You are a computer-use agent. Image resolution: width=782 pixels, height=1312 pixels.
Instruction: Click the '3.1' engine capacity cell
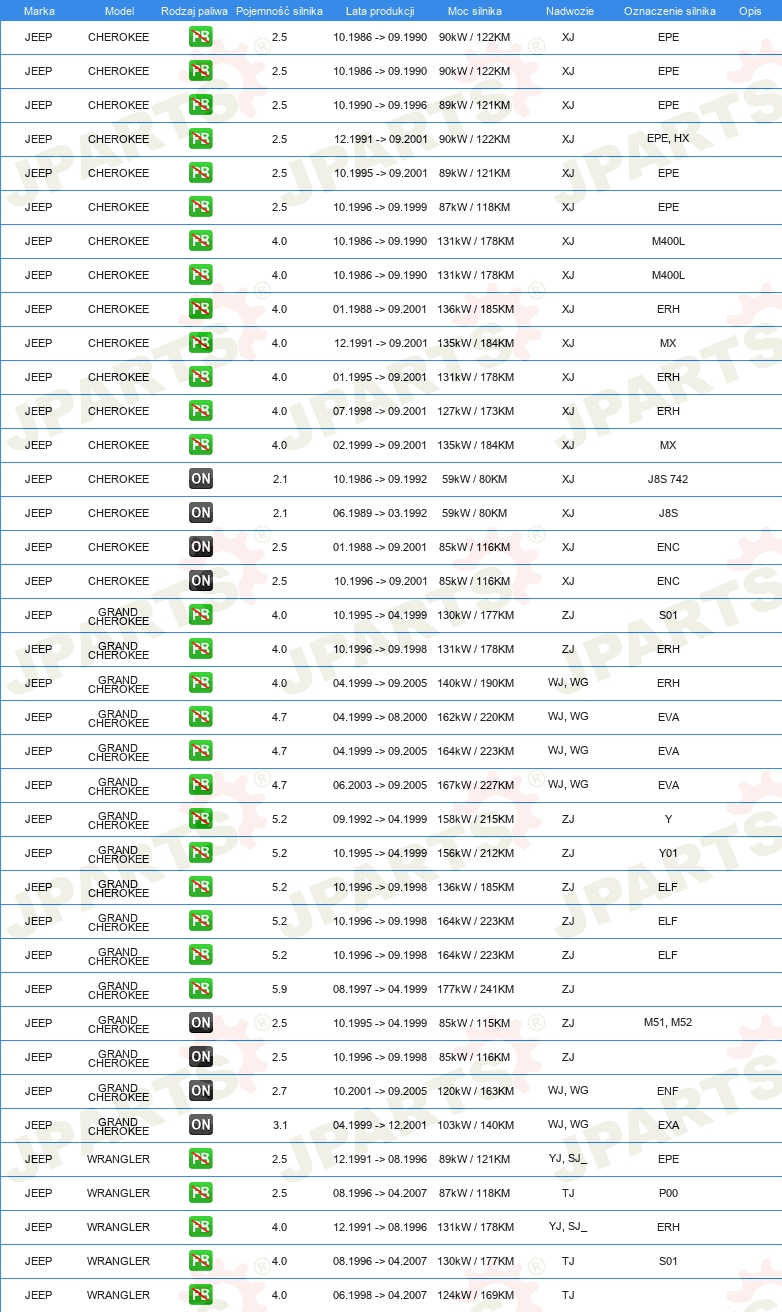(x=279, y=1125)
